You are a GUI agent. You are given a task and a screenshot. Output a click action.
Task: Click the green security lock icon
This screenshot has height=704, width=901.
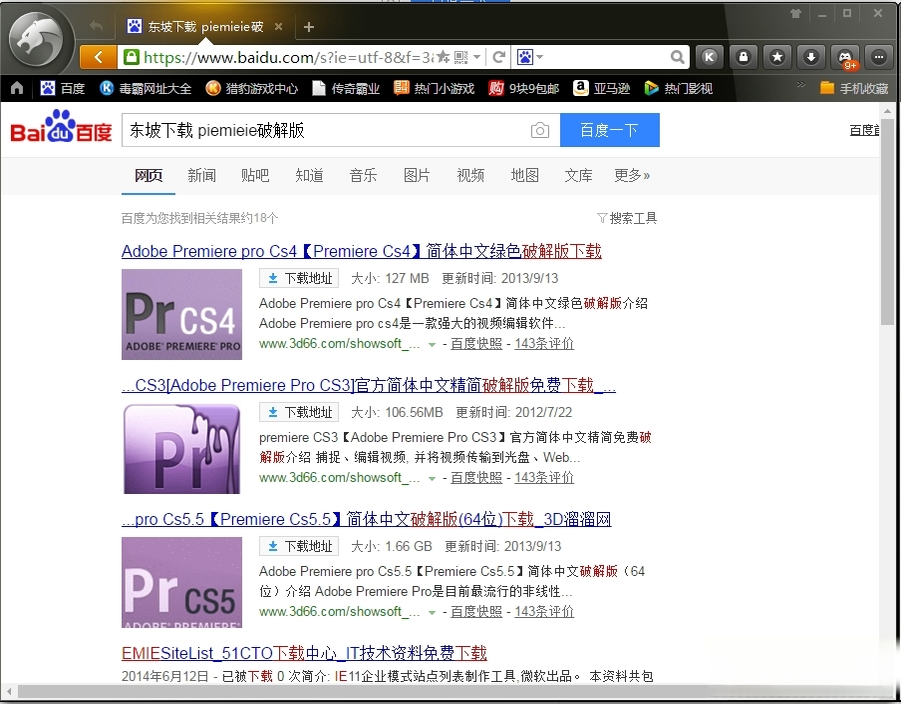[132, 57]
